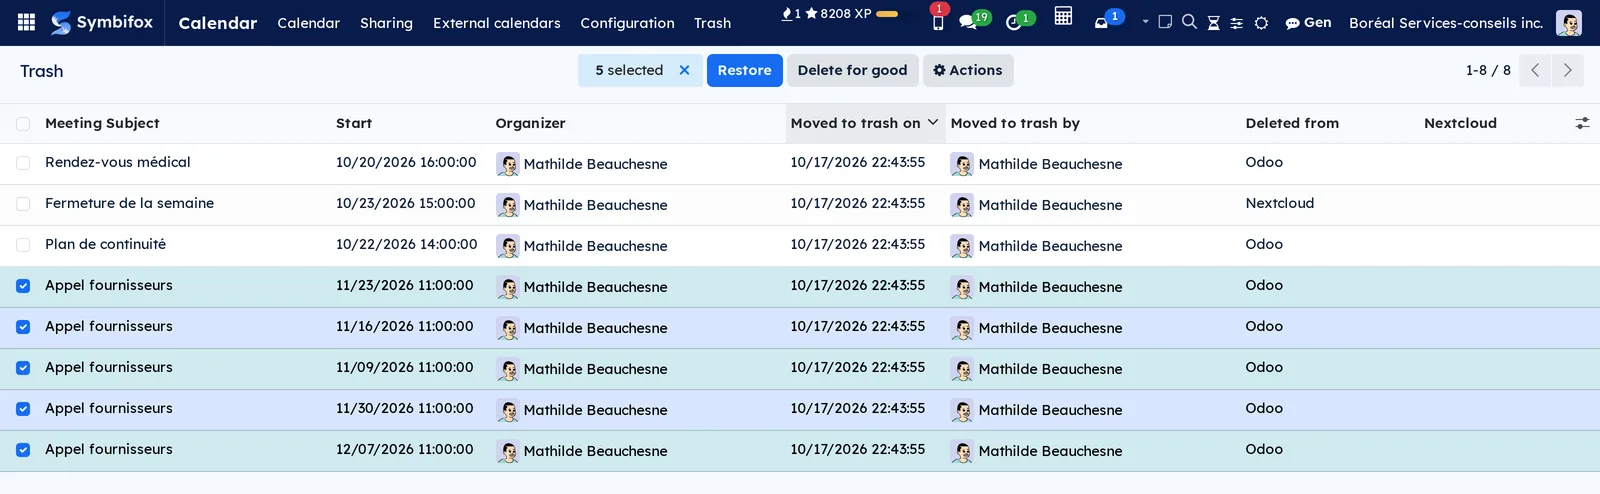Click the Calendar app title
Image resolution: width=1600 pixels, height=494 pixels.
[x=217, y=23]
